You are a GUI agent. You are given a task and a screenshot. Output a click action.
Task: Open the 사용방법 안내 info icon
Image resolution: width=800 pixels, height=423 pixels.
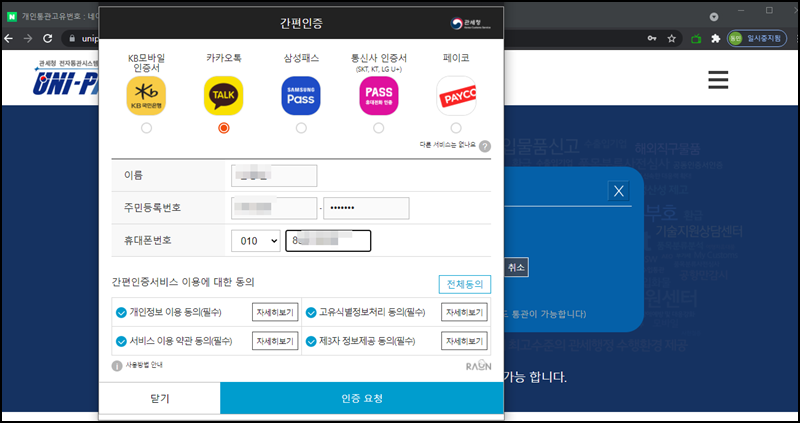tap(117, 366)
